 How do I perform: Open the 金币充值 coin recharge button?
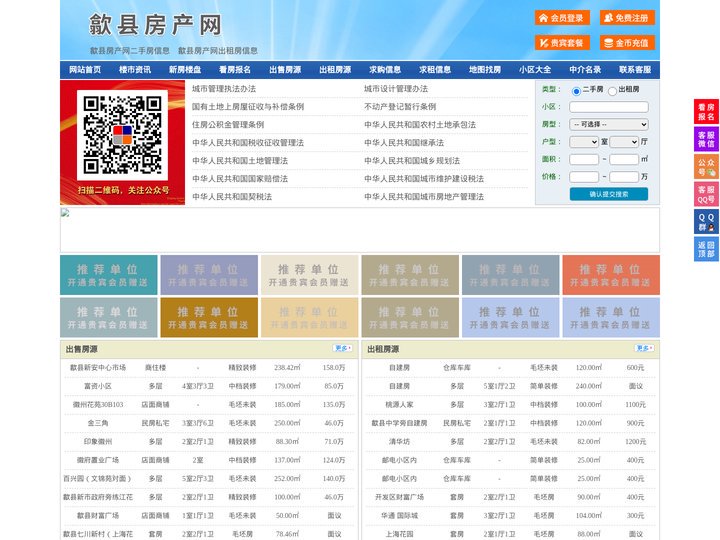tap(627, 43)
